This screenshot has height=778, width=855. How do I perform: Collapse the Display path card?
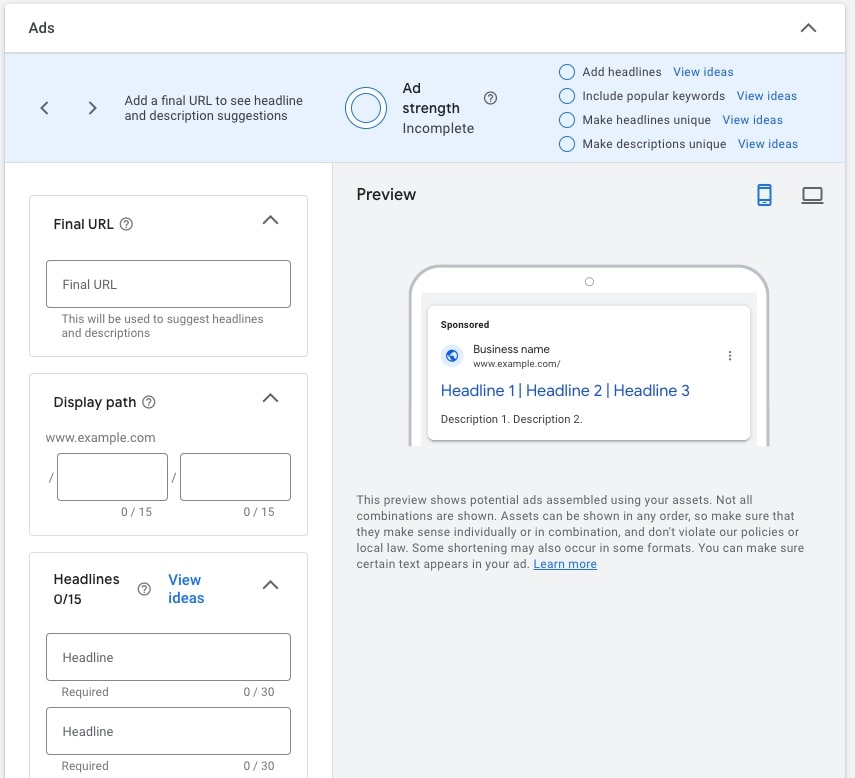tap(270, 398)
